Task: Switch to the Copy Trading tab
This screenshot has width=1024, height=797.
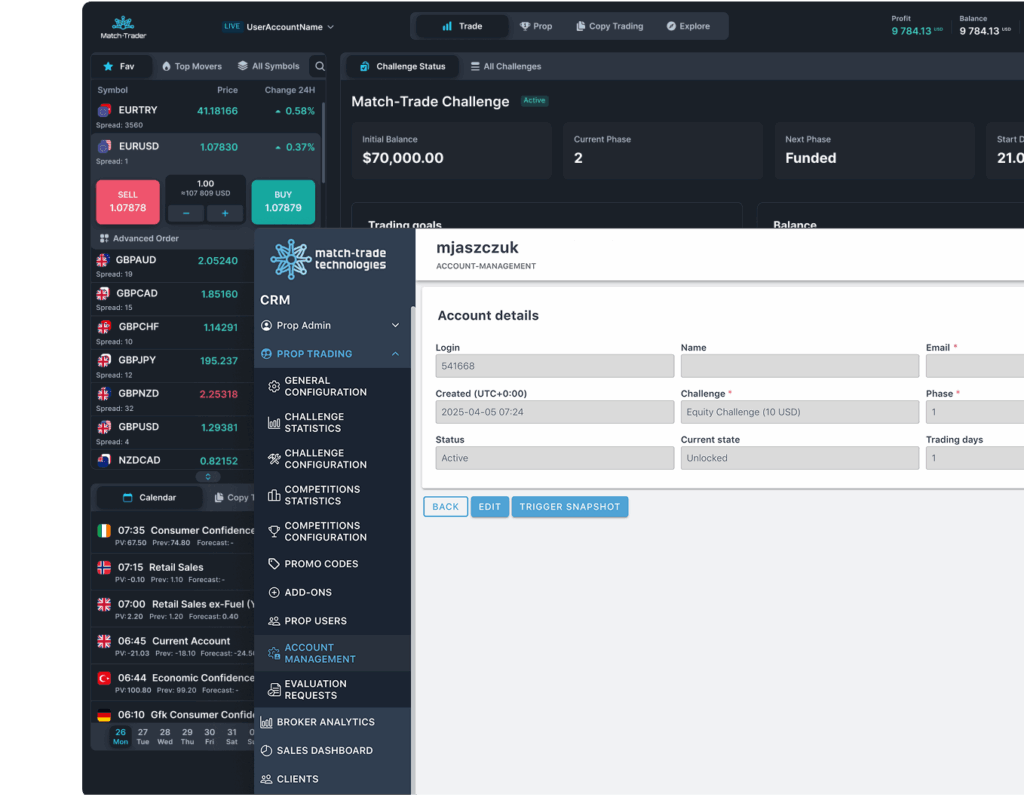Action: tap(609, 27)
